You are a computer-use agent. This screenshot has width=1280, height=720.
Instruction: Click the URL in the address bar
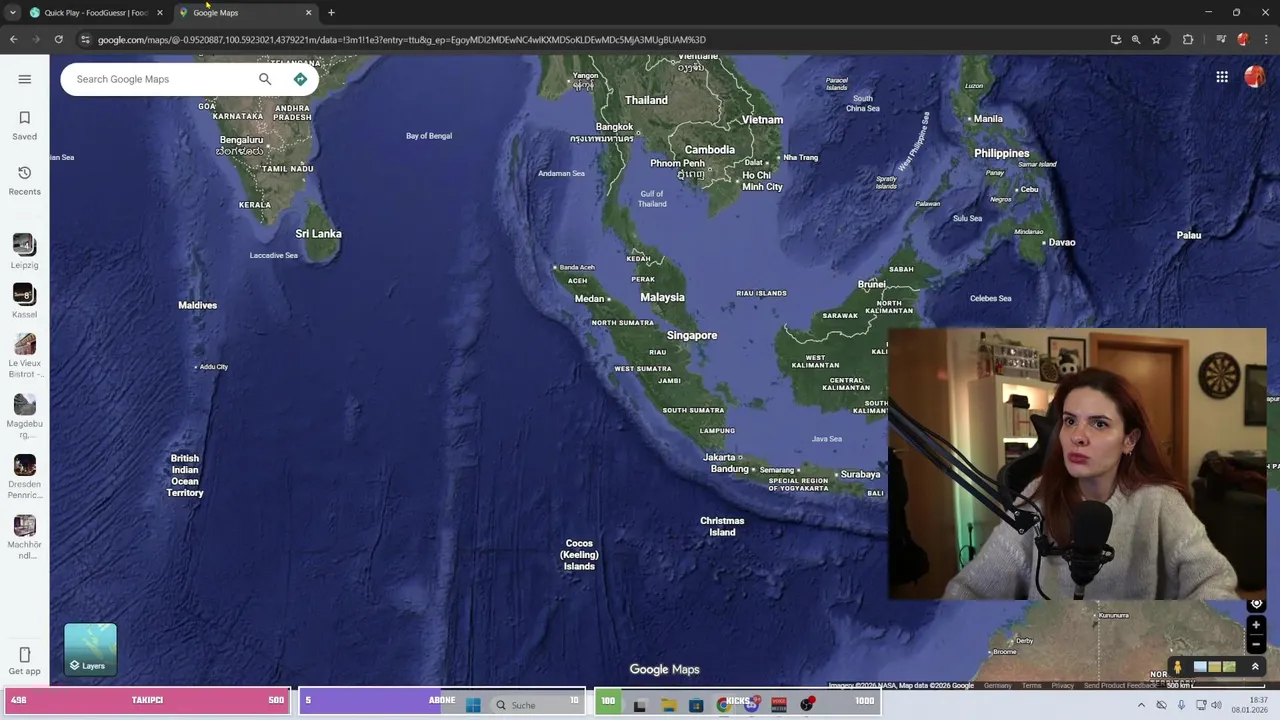click(x=401, y=40)
